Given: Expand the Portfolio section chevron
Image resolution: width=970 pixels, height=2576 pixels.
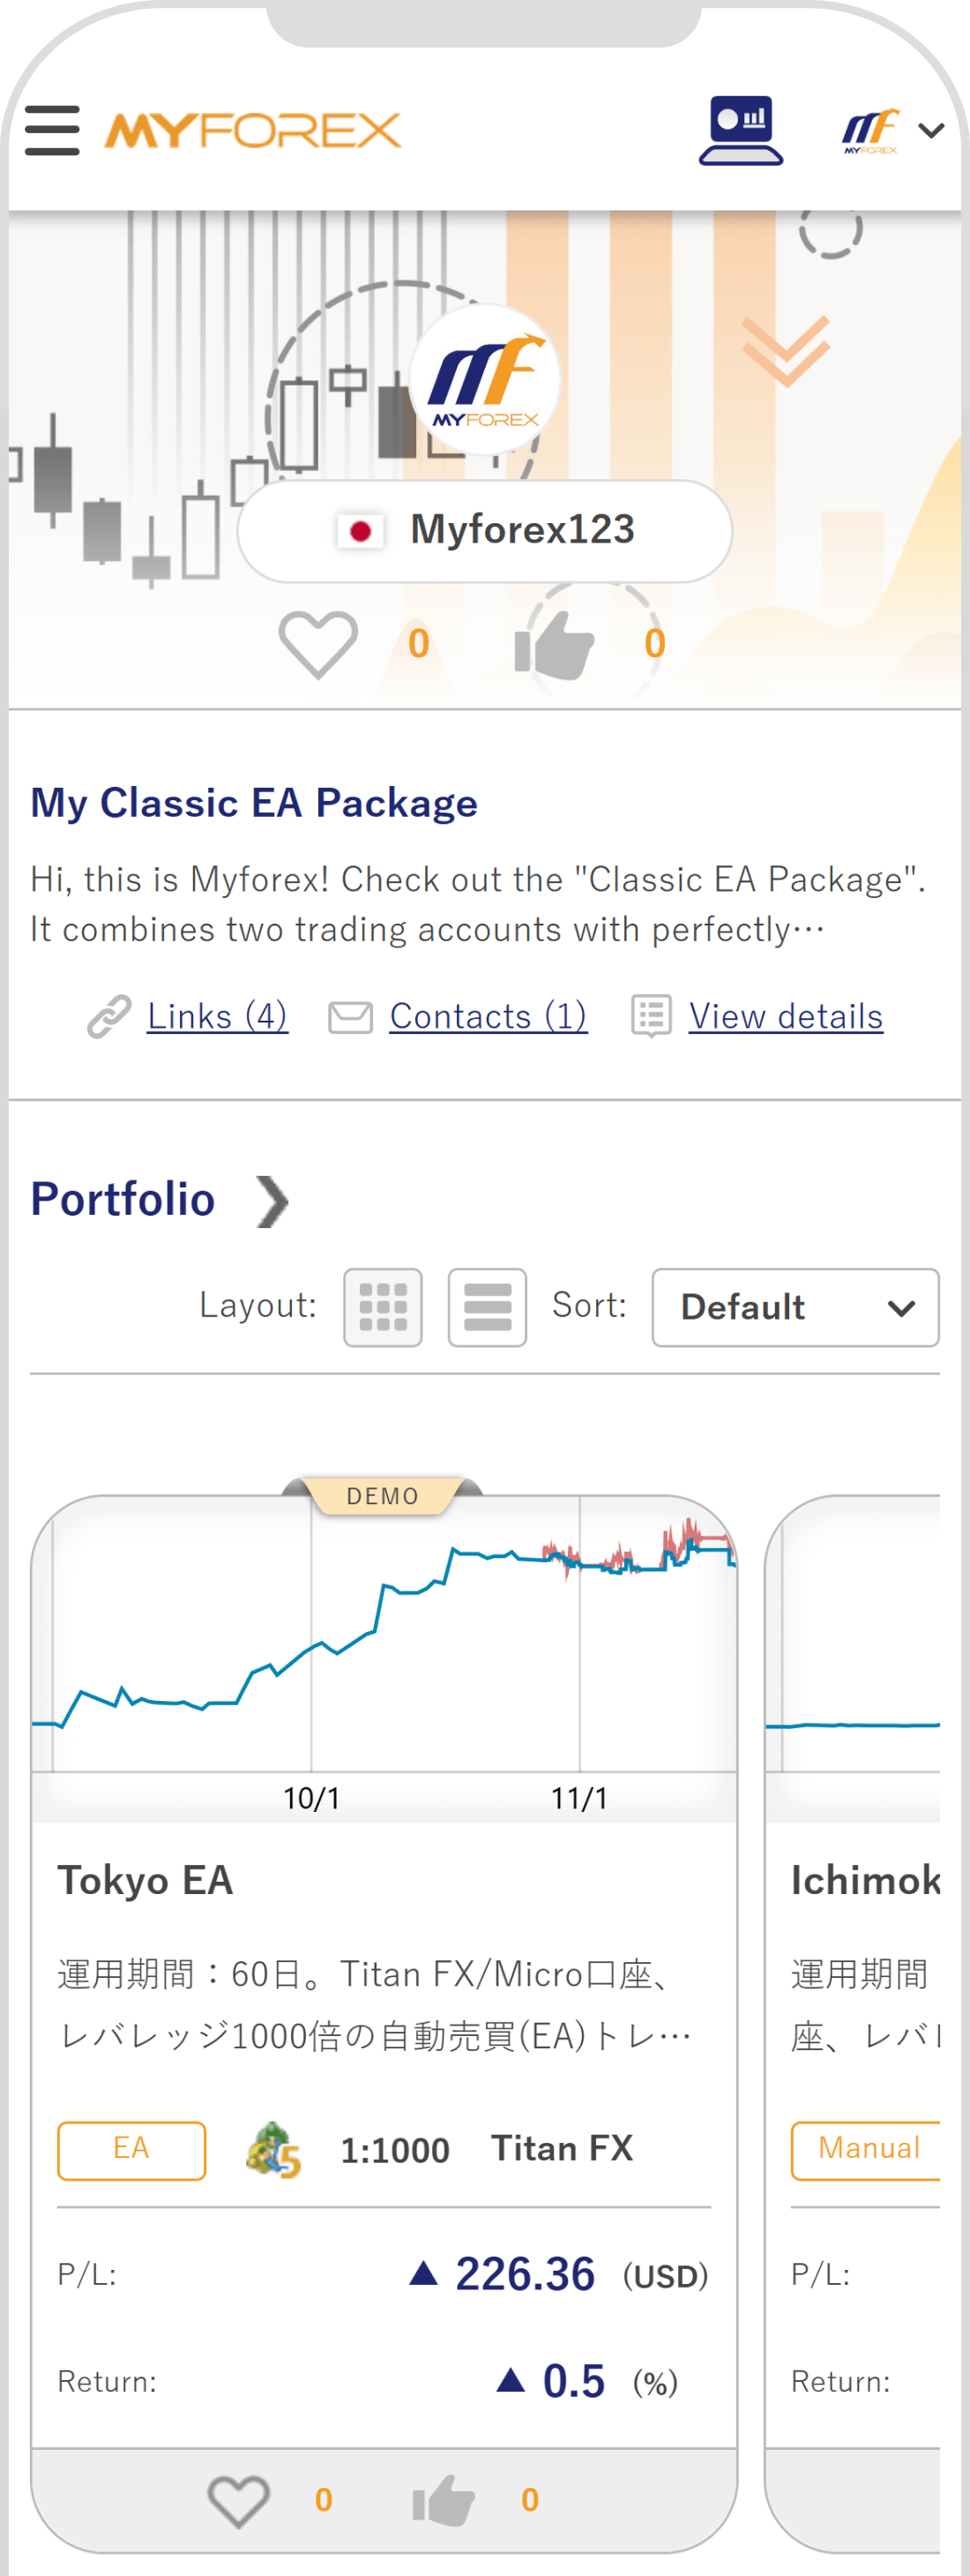Looking at the screenshot, I should (272, 1200).
